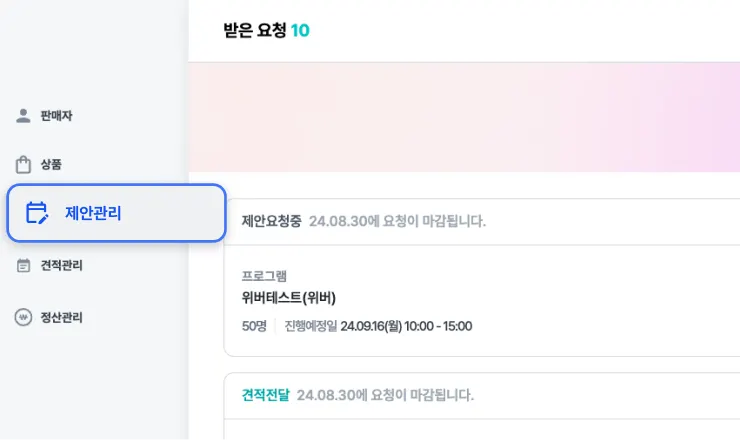Click the 상품 shopping bag icon
The width and height of the screenshot is (740, 440).
coord(24,164)
